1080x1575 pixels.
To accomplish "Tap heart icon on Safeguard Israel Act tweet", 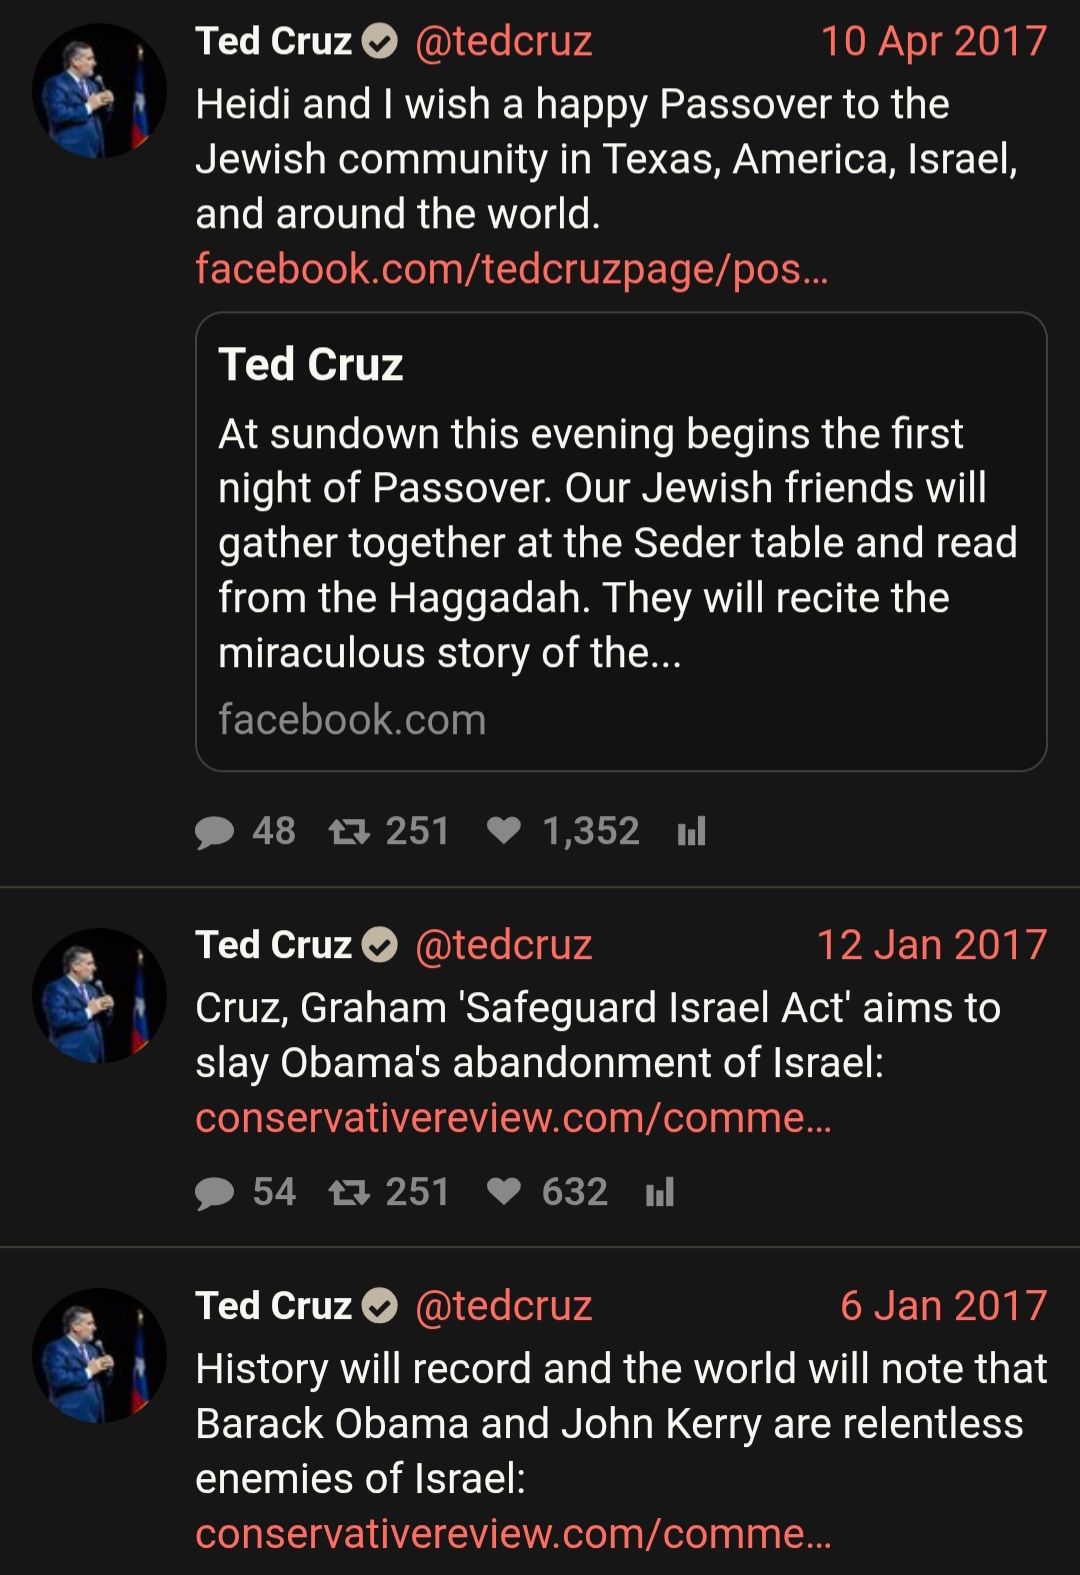I will 504,1191.
